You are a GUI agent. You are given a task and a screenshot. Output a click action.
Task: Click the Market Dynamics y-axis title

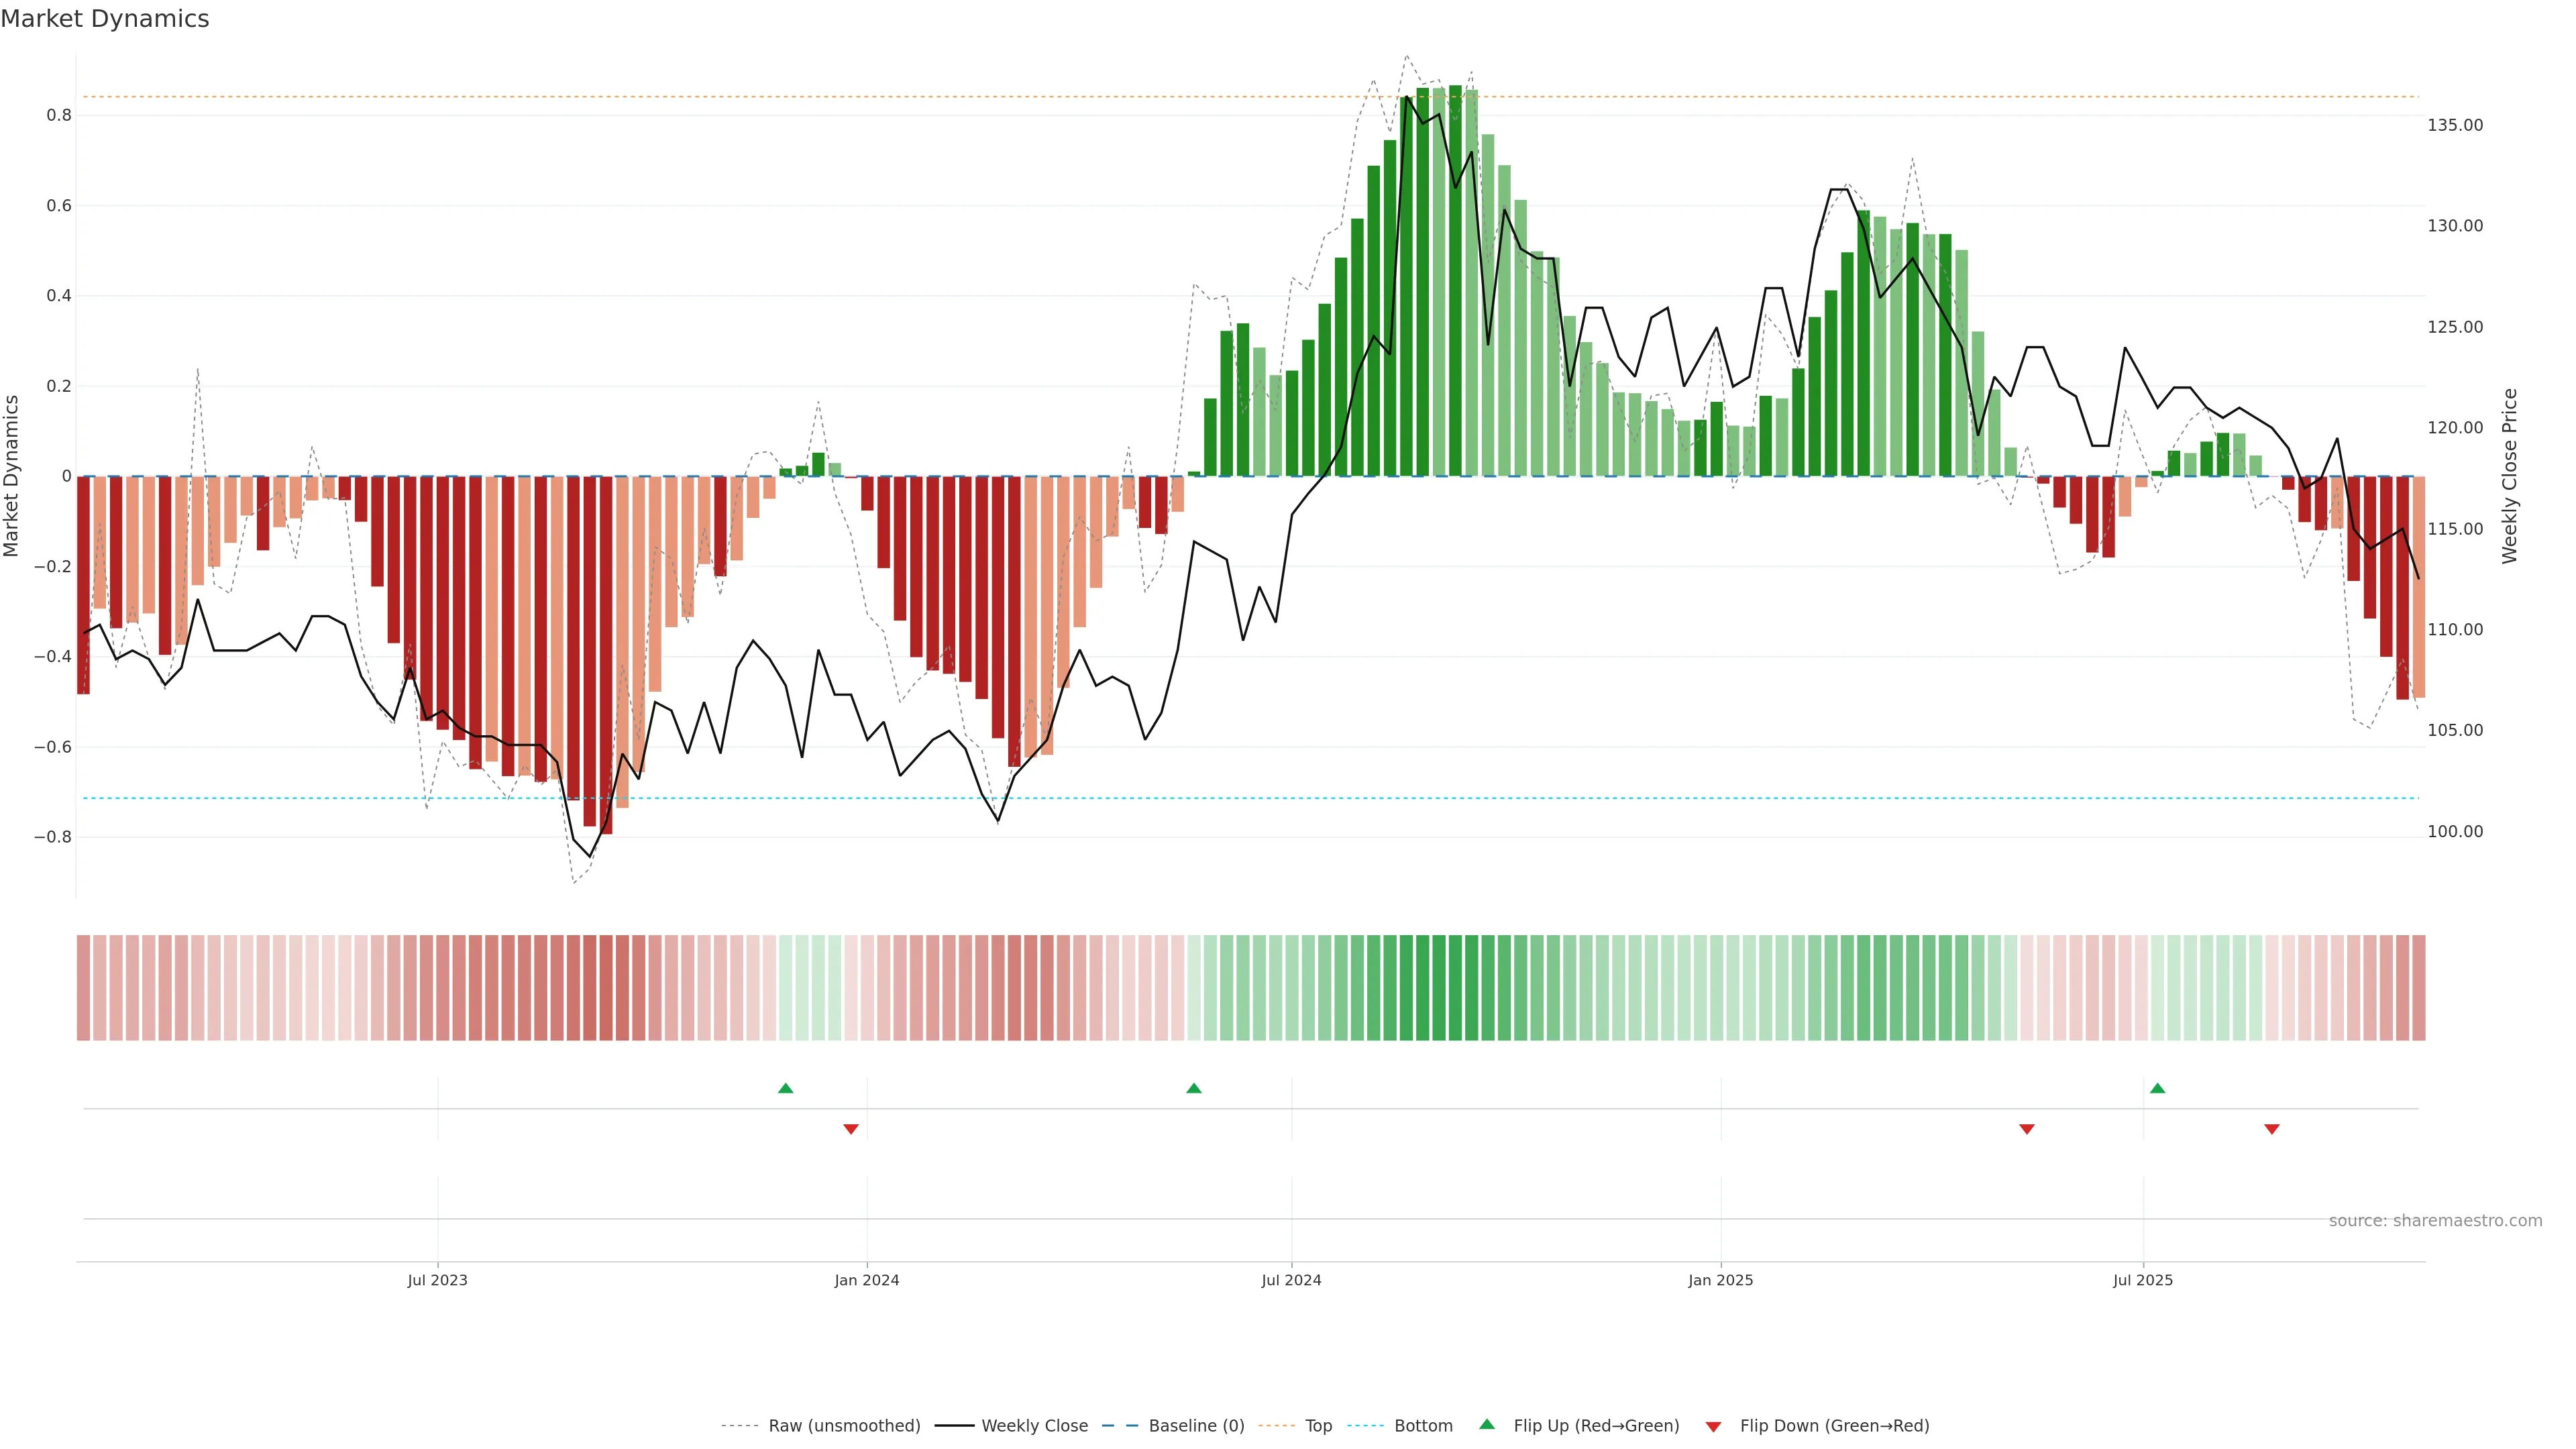pos(12,476)
